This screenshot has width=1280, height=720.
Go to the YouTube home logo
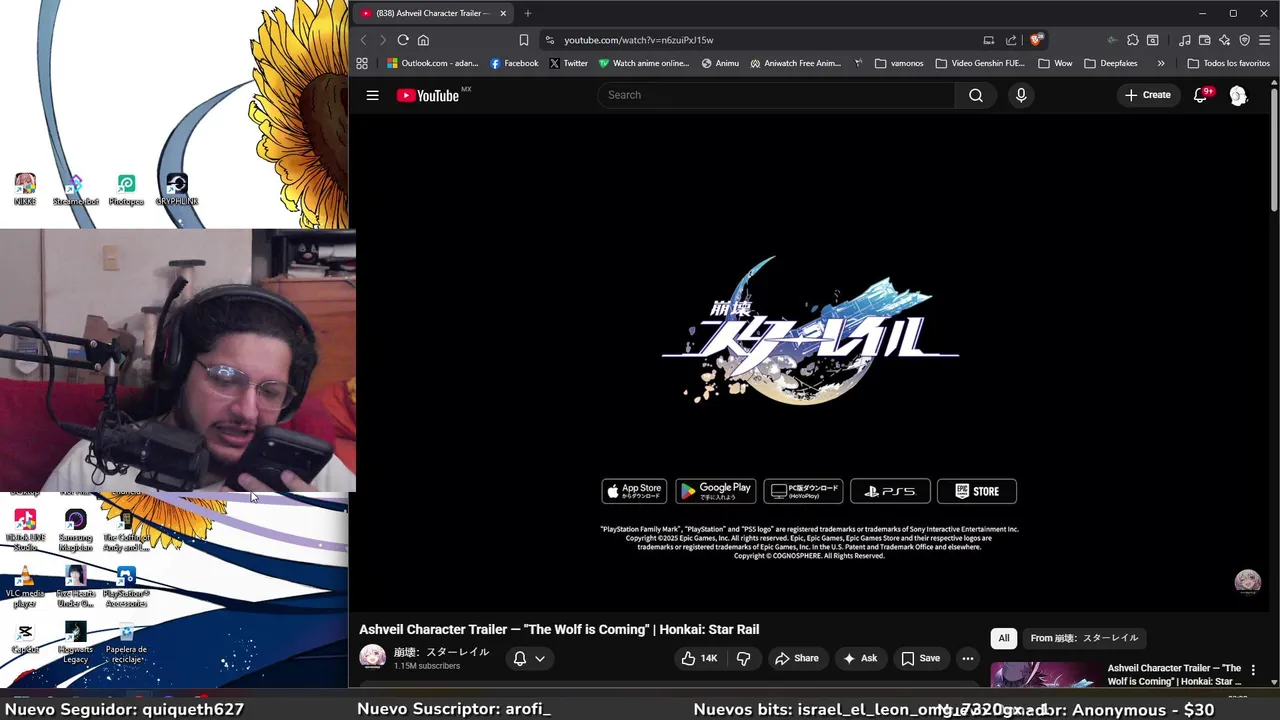(x=427, y=95)
